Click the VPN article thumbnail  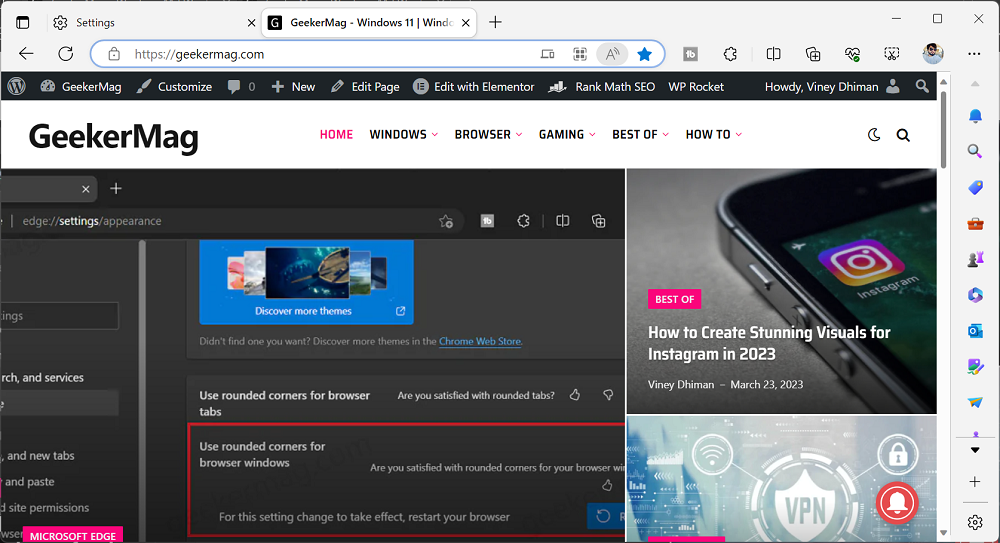pos(781,479)
